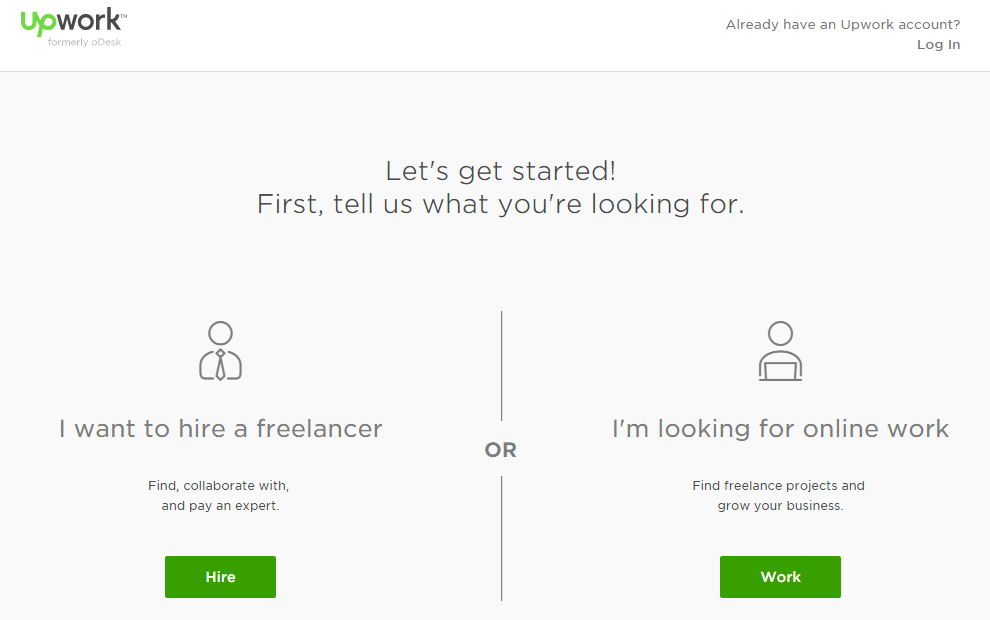The image size is (990, 620).
Task: Click the 'grow your business.' text line
Action: click(x=780, y=506)
